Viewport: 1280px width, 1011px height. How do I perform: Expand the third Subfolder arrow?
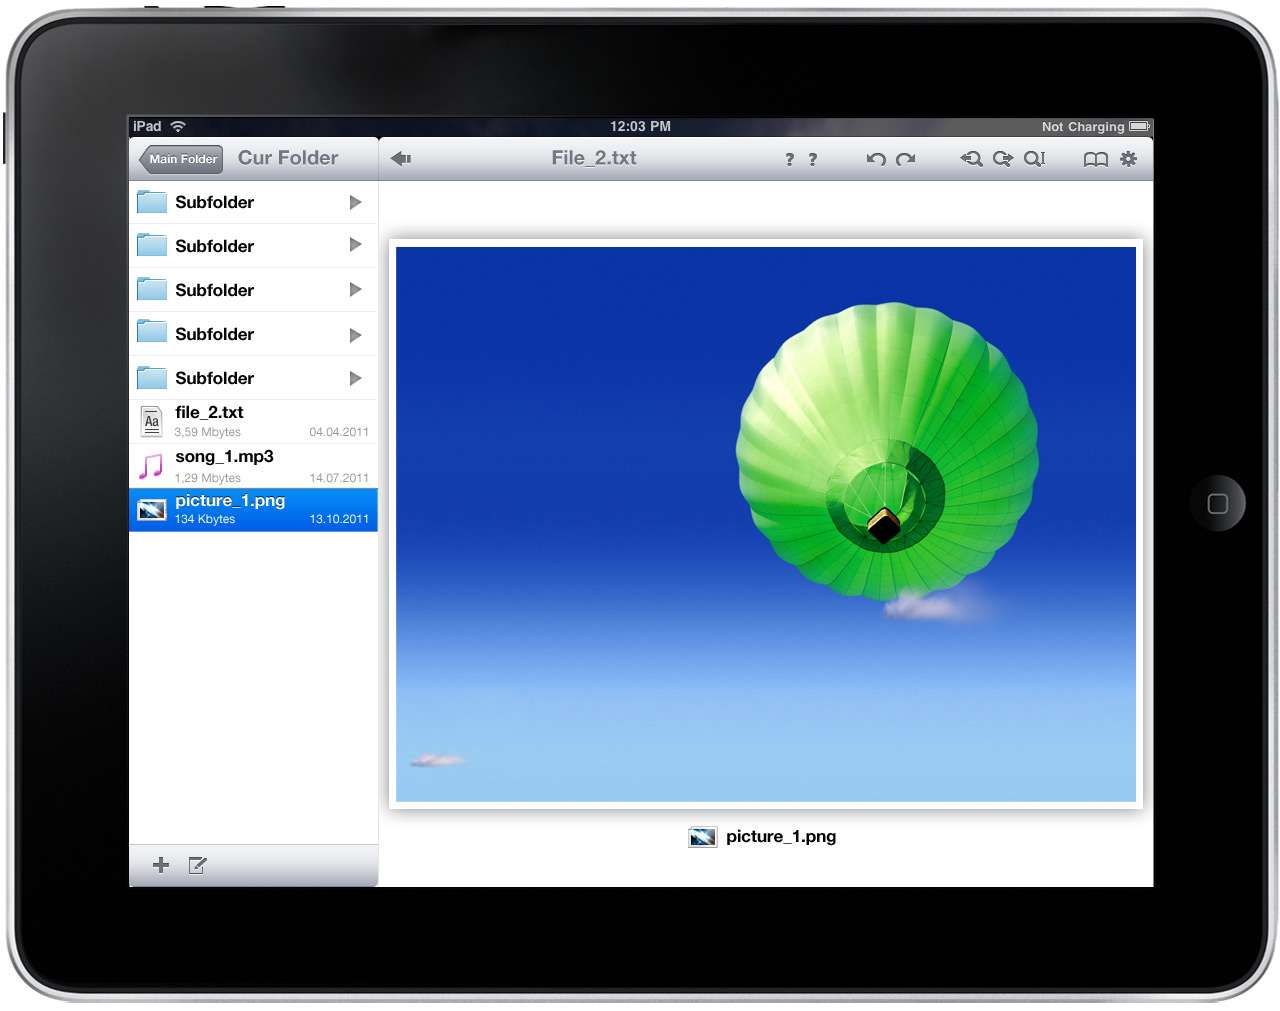(355, 290)
